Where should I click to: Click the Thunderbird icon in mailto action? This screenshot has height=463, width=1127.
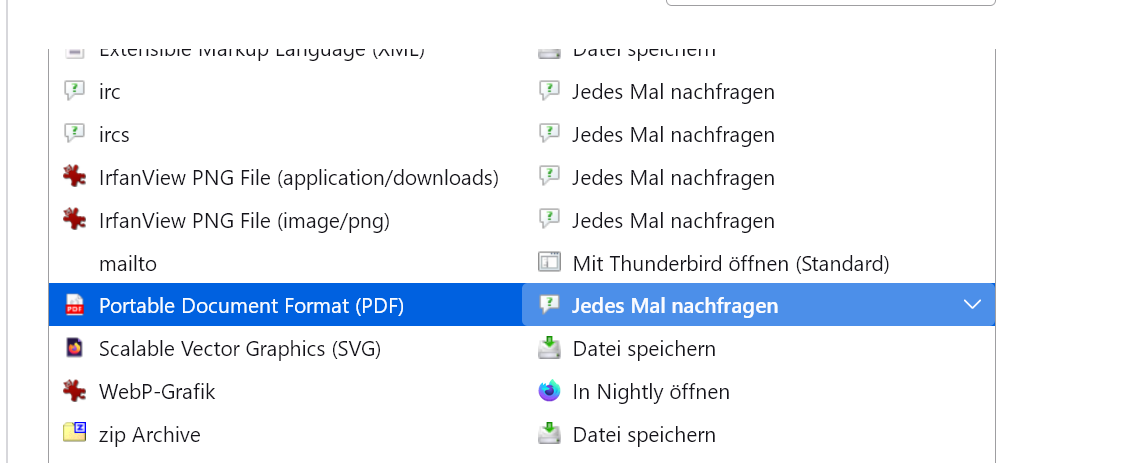point(549,263)
